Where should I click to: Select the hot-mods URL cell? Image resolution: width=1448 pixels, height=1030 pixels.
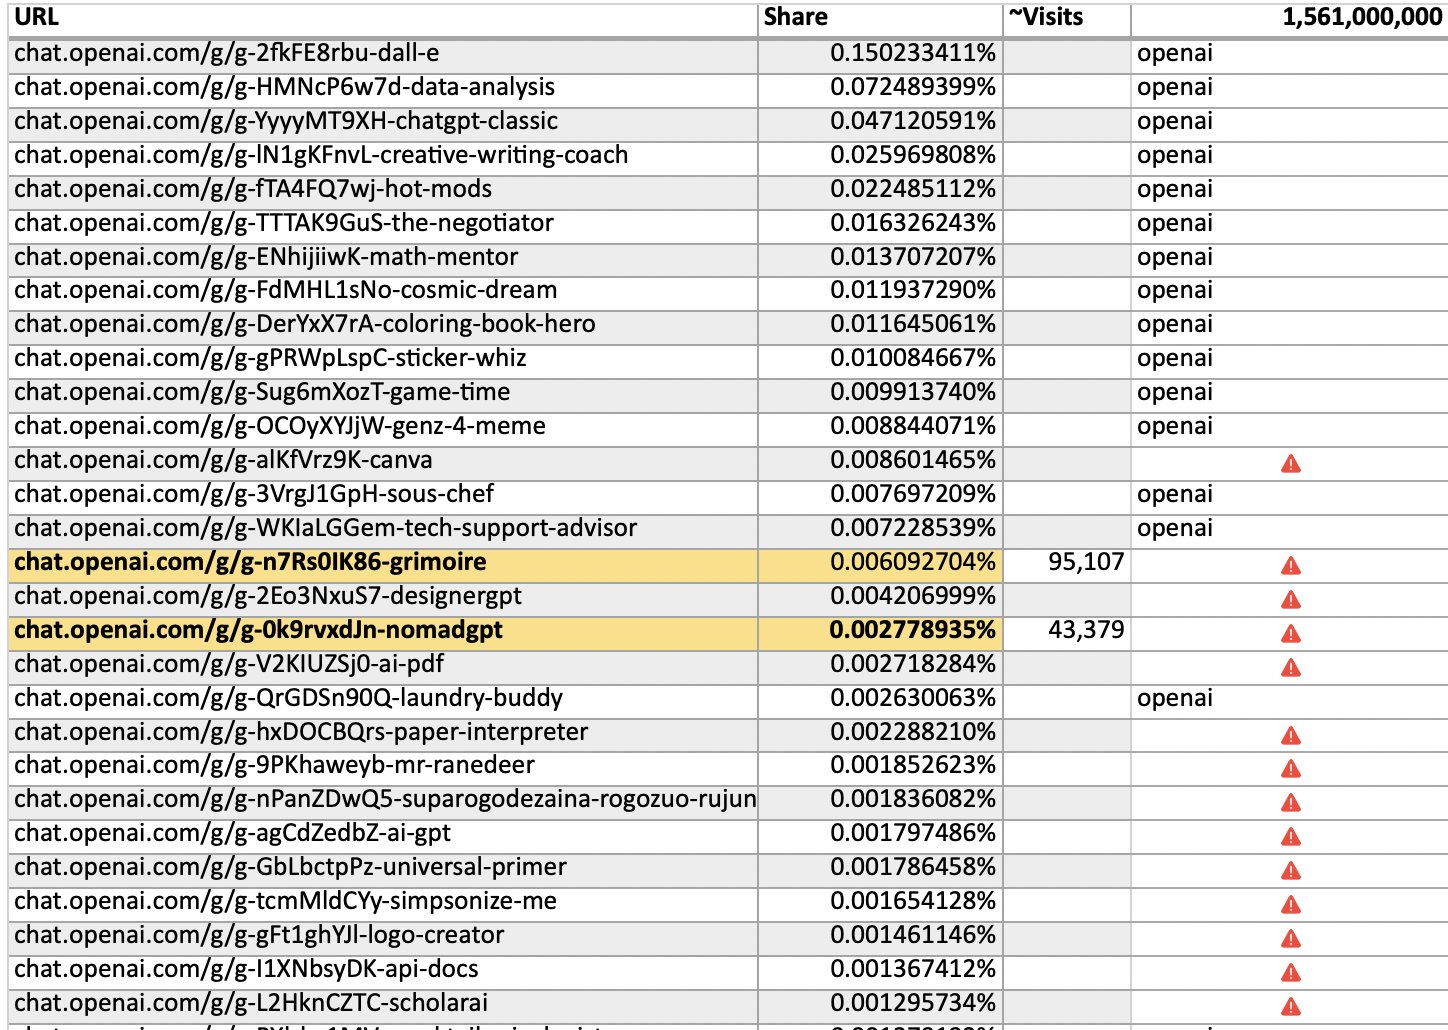384,191
